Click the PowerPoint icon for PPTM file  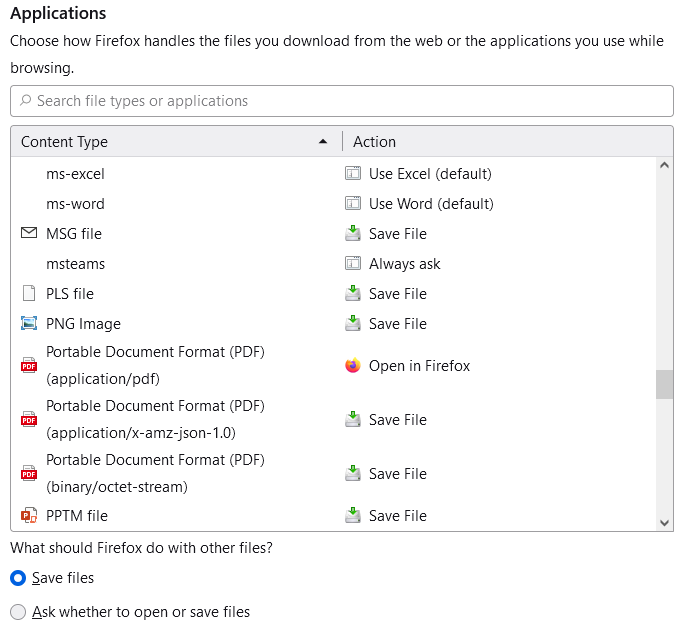coord(28,516)
